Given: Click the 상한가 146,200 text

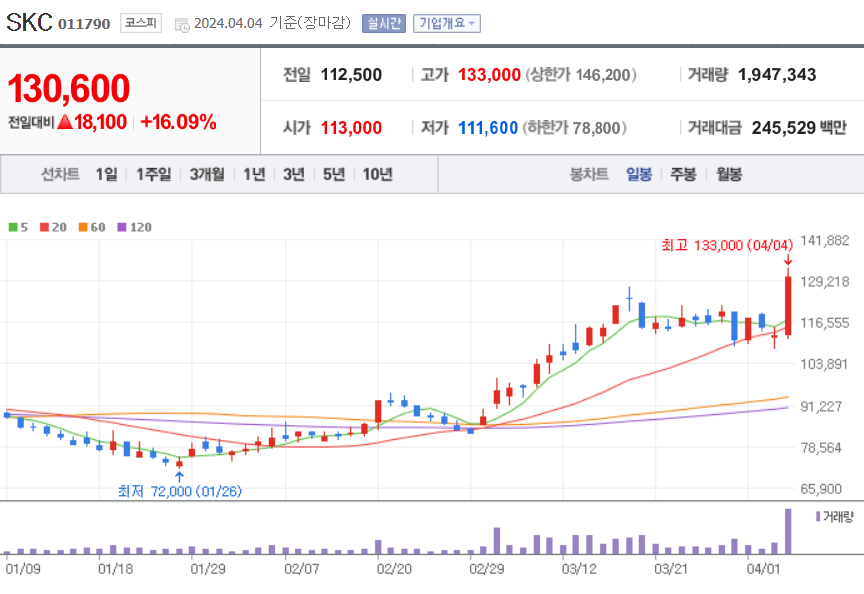Looking at the screenshot, I should (581, 74).
